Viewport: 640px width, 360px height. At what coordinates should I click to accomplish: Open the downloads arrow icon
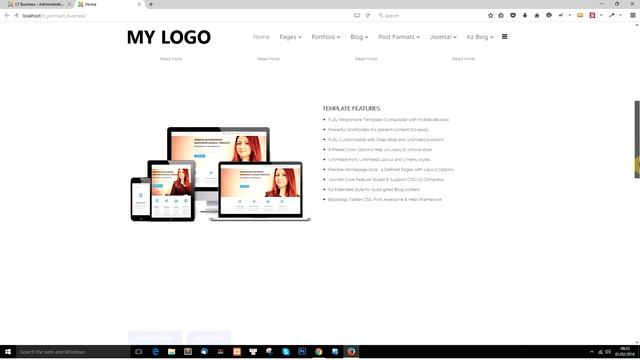(x=525, y=16)
